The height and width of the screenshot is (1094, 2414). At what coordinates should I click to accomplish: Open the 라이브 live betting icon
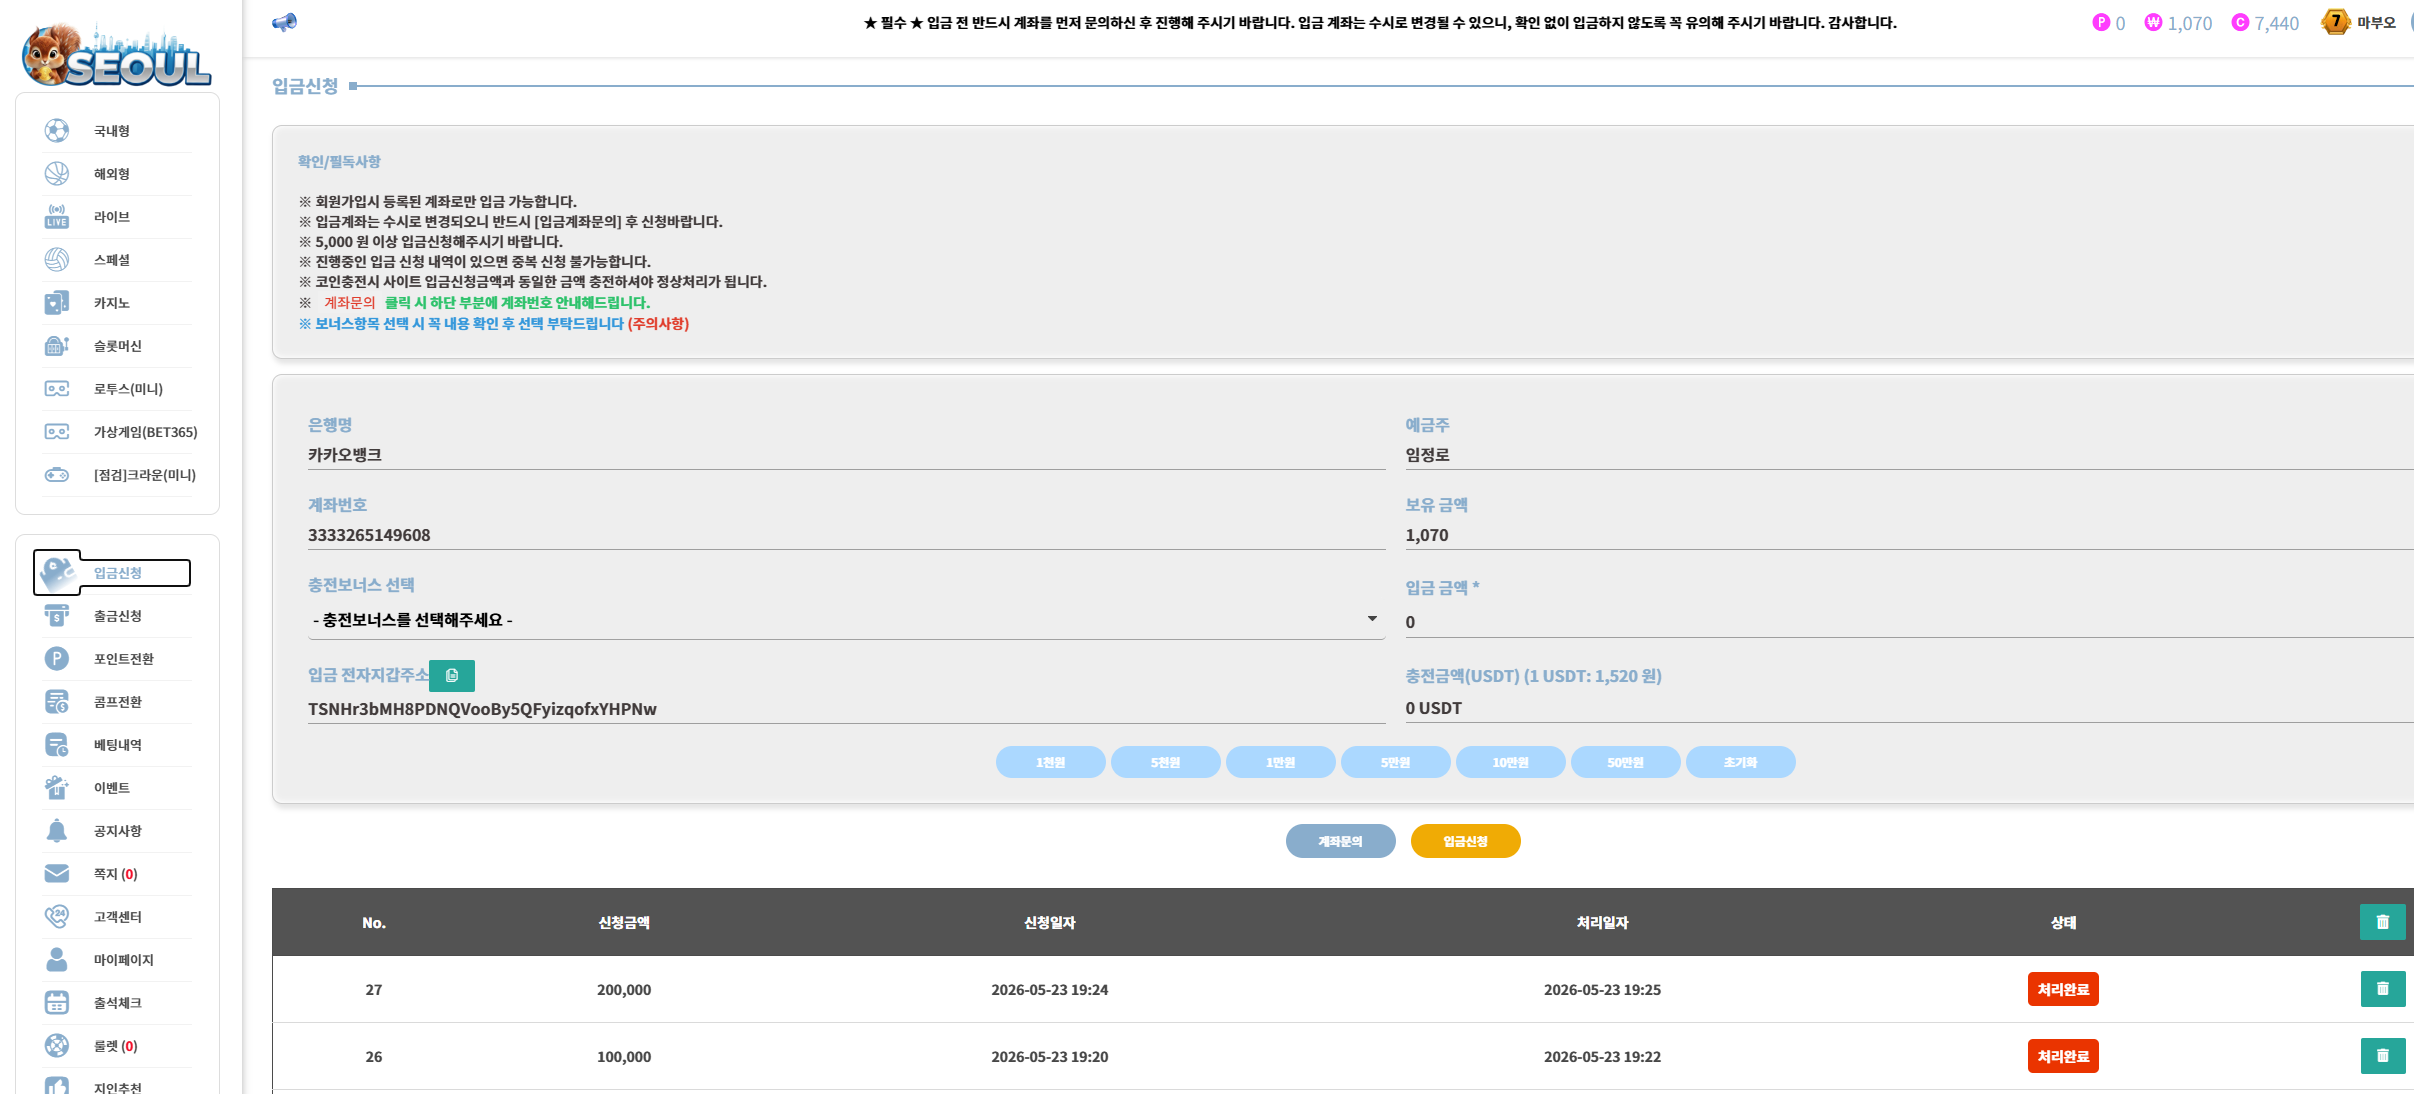(57, 217)
